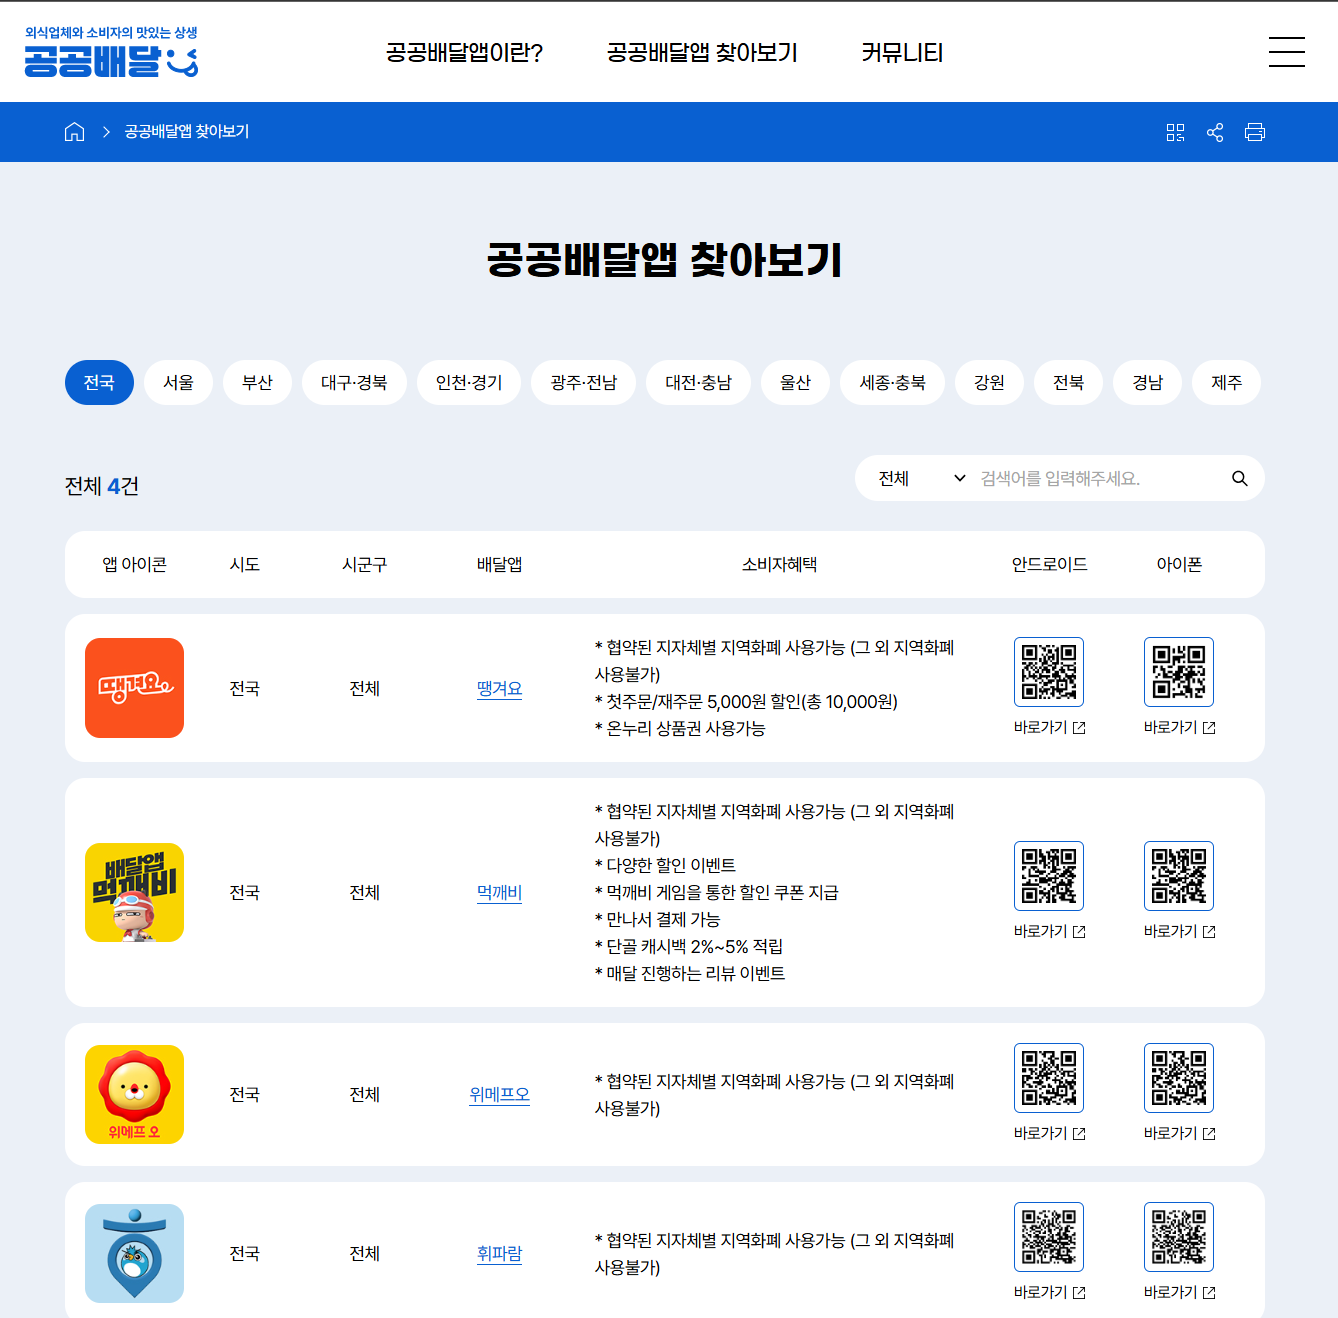Screen dimensions: 1338x1318
Task: Select the 서울 region filter
Action: pos(178,382)
